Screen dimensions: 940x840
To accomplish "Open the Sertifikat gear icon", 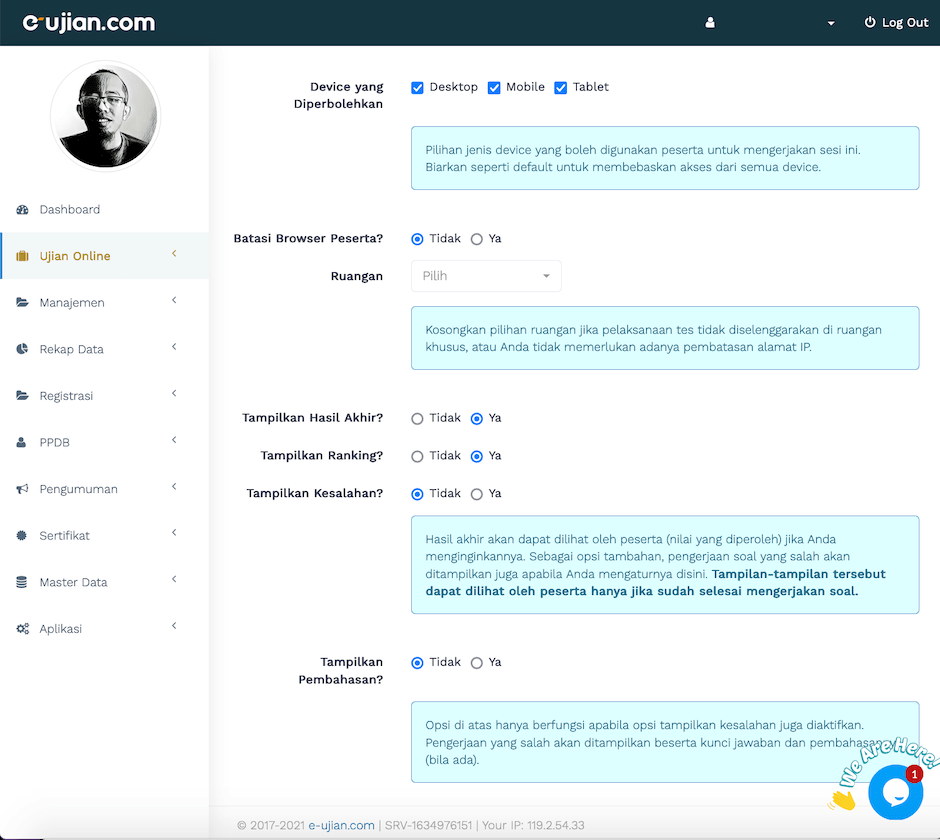I will click(x=22, y=535).
